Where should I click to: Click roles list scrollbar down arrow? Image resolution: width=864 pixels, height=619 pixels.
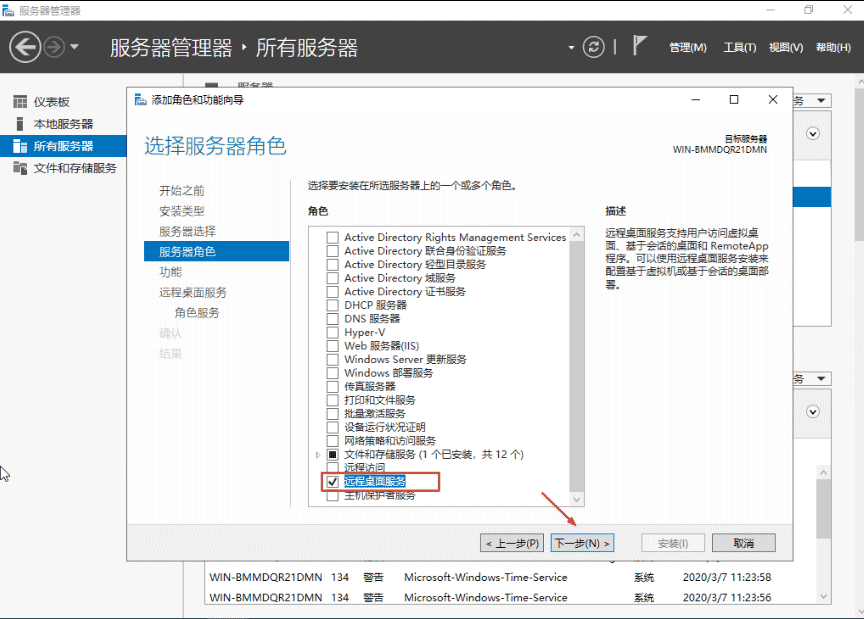coord(576,499)
